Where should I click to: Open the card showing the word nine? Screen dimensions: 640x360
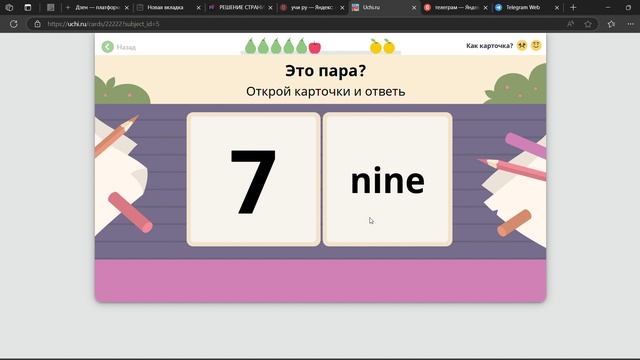pyautogui.click(x=387, y=179)
